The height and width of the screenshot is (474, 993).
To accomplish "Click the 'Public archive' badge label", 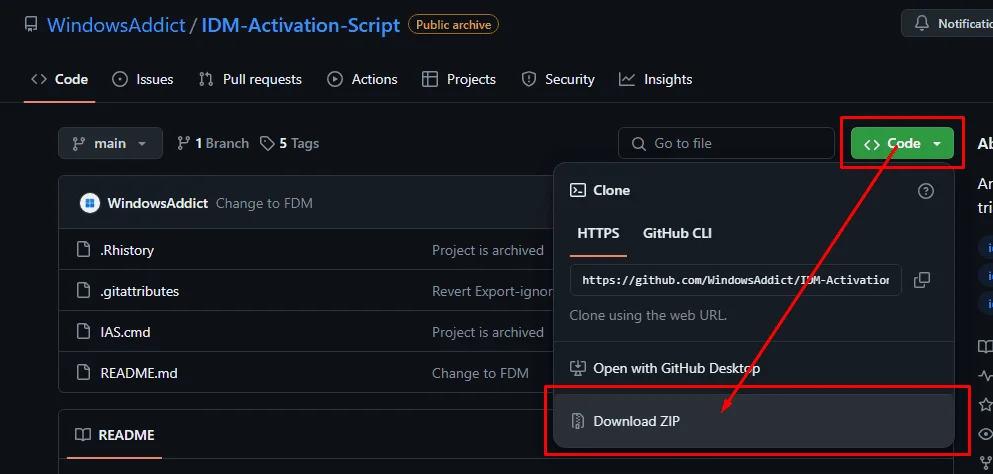I will (453, 25).
